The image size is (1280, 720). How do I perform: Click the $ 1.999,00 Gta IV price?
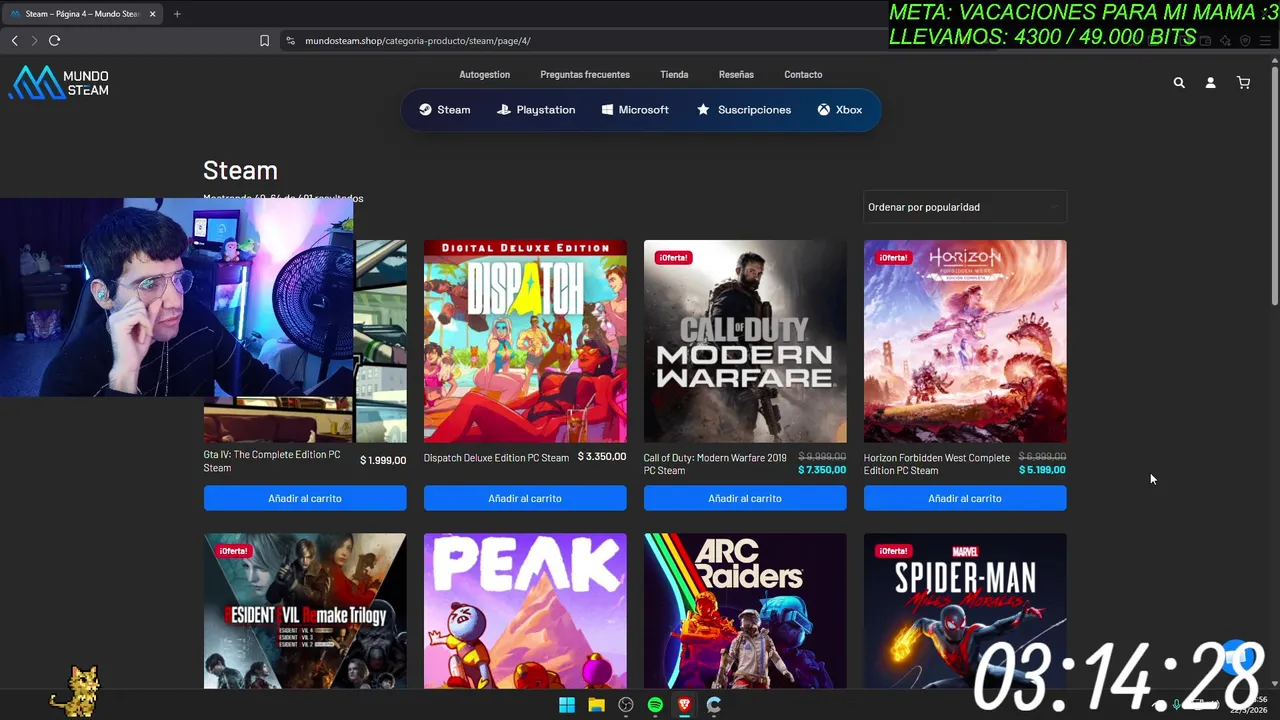pyautogui.click(x=383, y=461)
